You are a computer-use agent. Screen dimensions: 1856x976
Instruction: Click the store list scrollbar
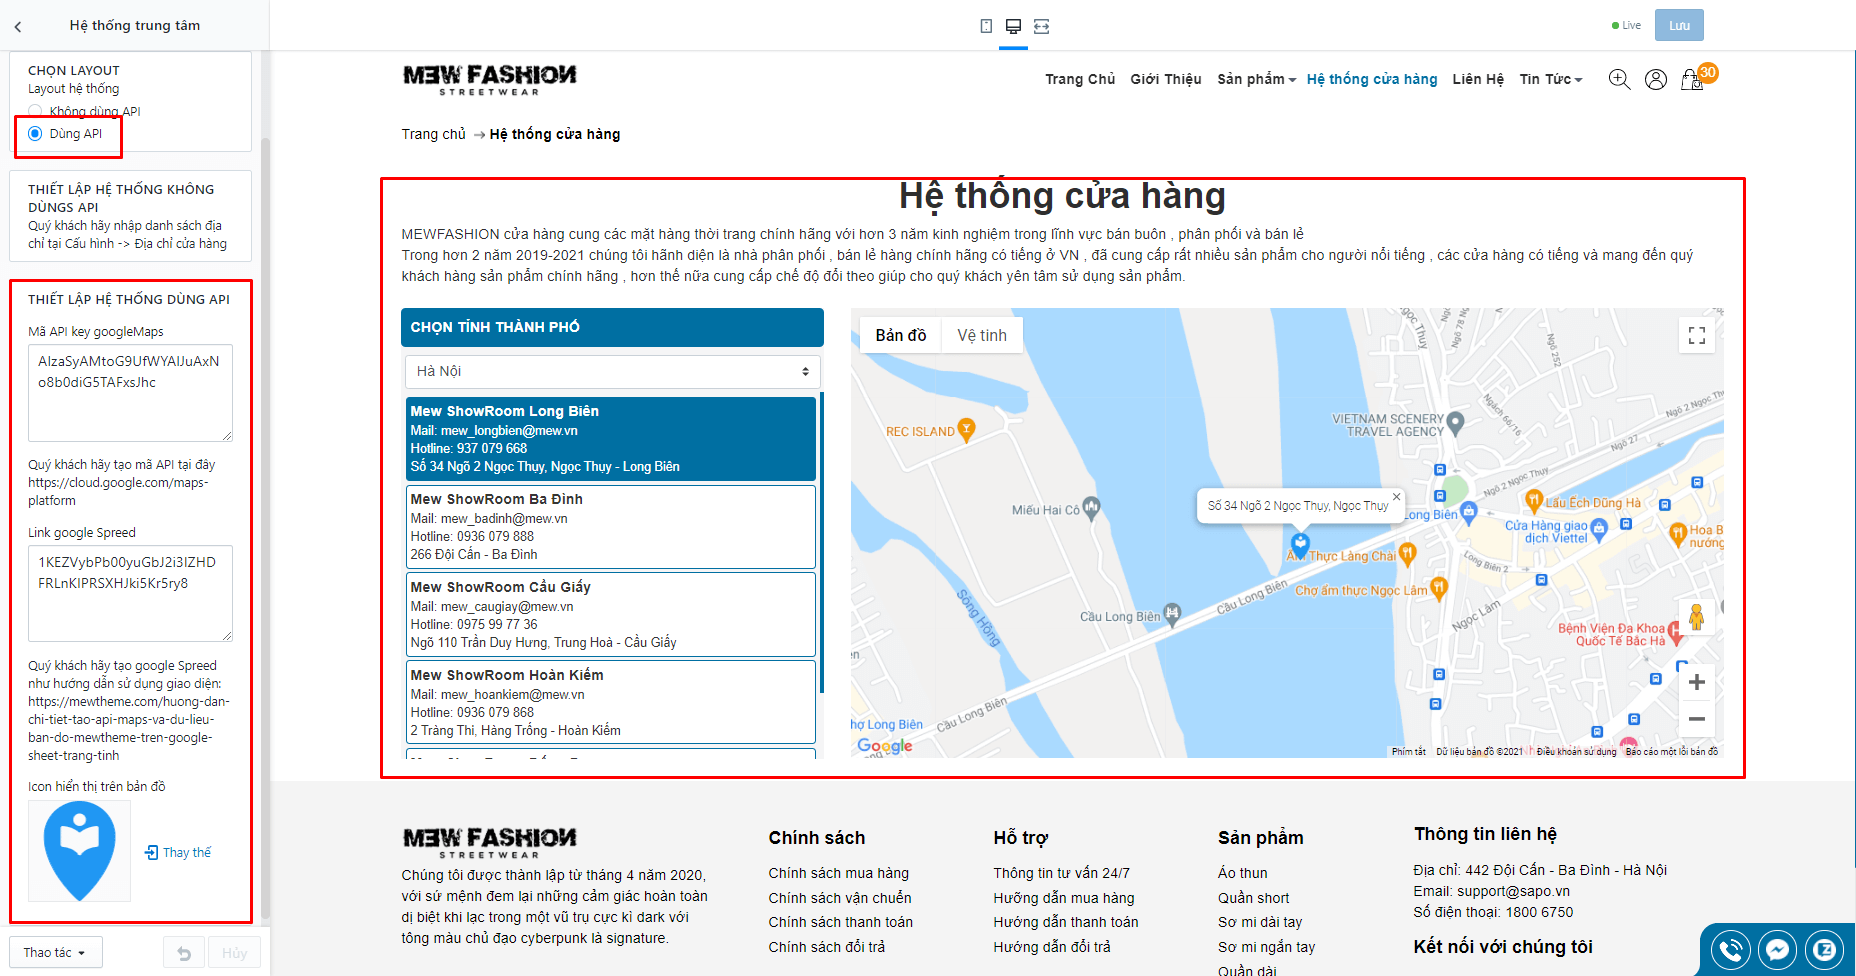[x=822, y=544]
